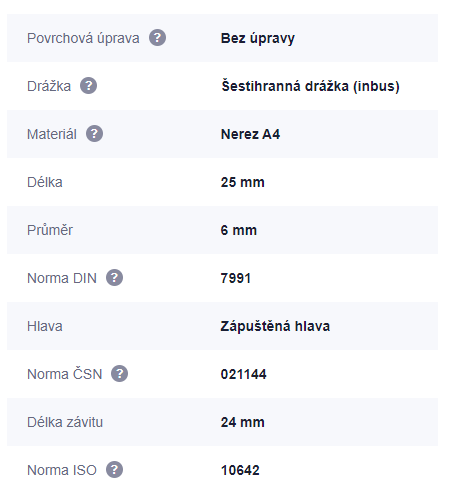Click the help icon beside Povrchová úprava
Viewport: 452px width, 493px height.
[x=157, y=38]
